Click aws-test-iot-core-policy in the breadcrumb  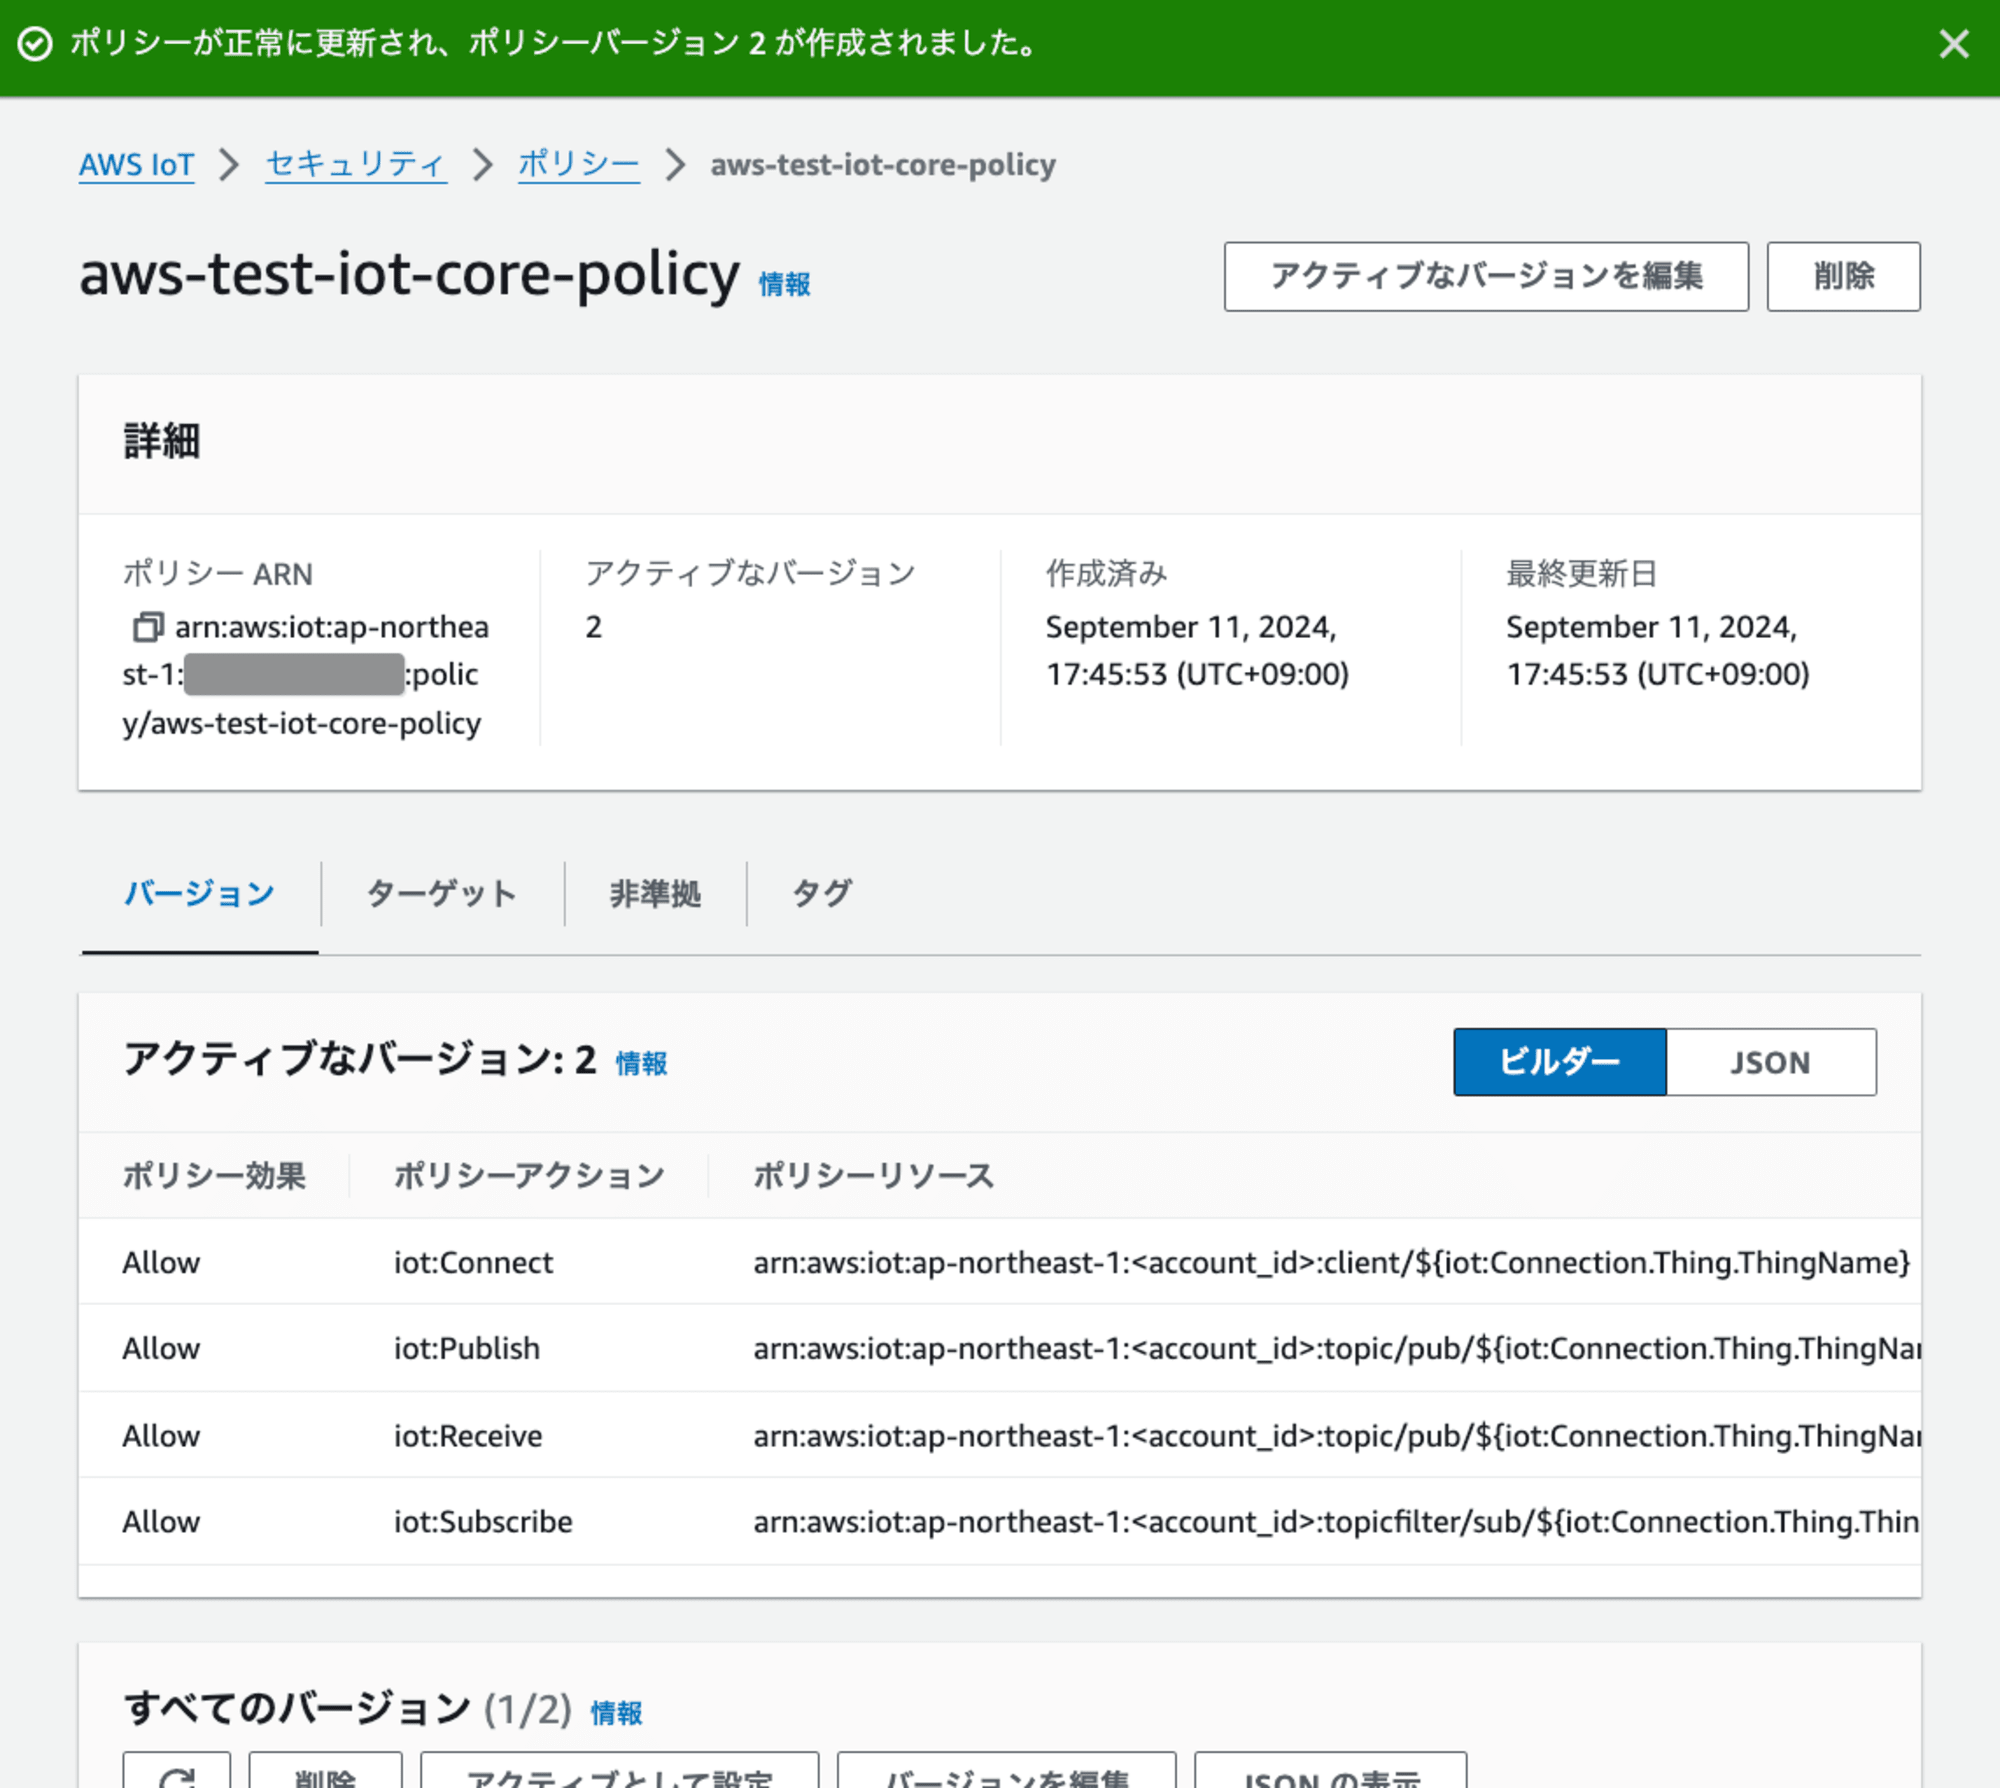click(x=883, y=164)
